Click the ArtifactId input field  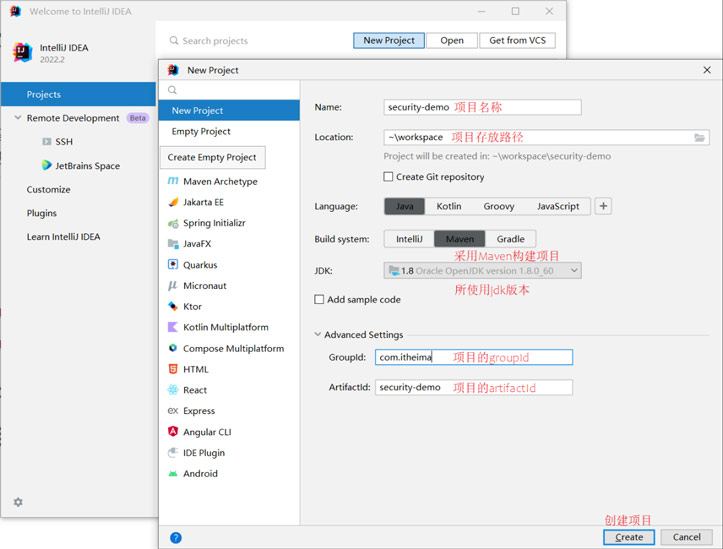coord(474,387)
